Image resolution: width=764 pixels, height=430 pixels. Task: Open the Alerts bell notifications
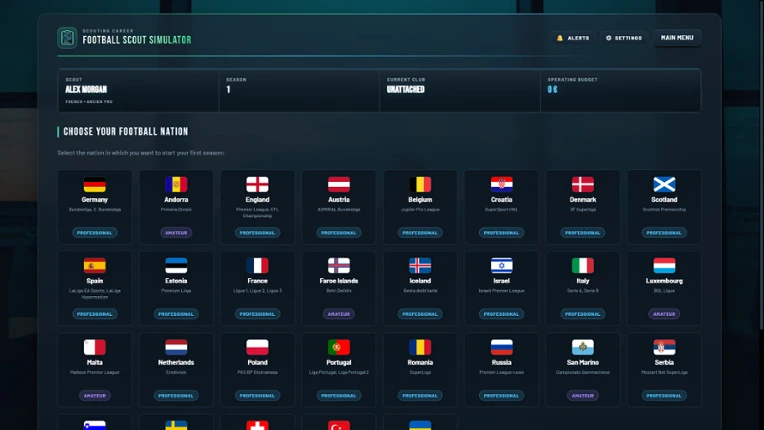[x=573, y=38]
